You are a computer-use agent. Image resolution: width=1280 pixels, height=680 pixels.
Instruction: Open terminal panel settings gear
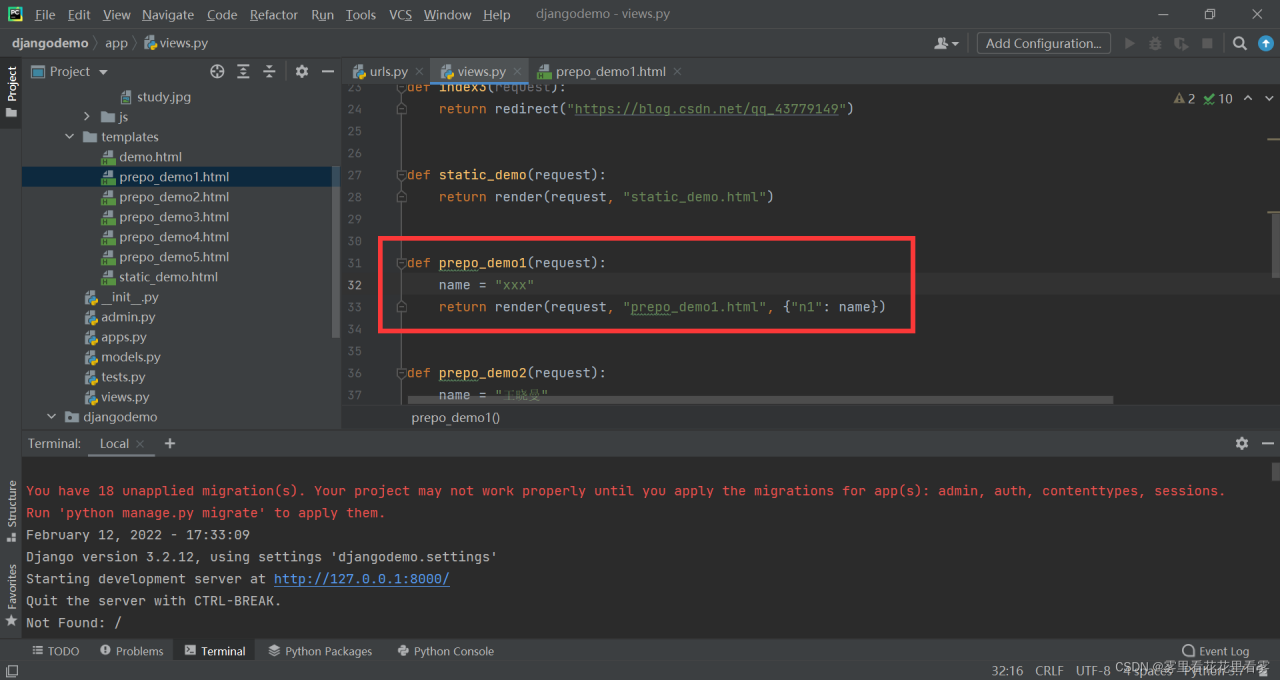pyautogui.click(x=1241, y=443)
